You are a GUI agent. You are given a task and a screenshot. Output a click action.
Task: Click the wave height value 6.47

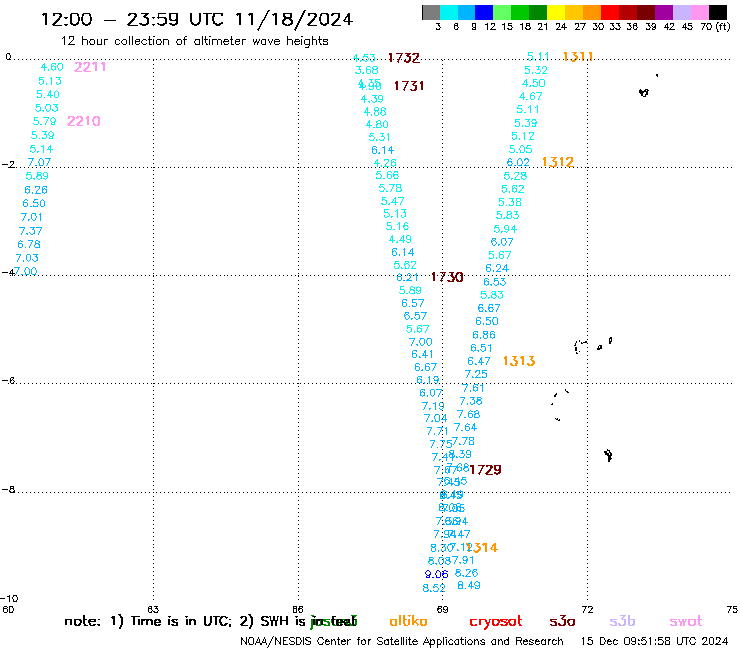479,361
